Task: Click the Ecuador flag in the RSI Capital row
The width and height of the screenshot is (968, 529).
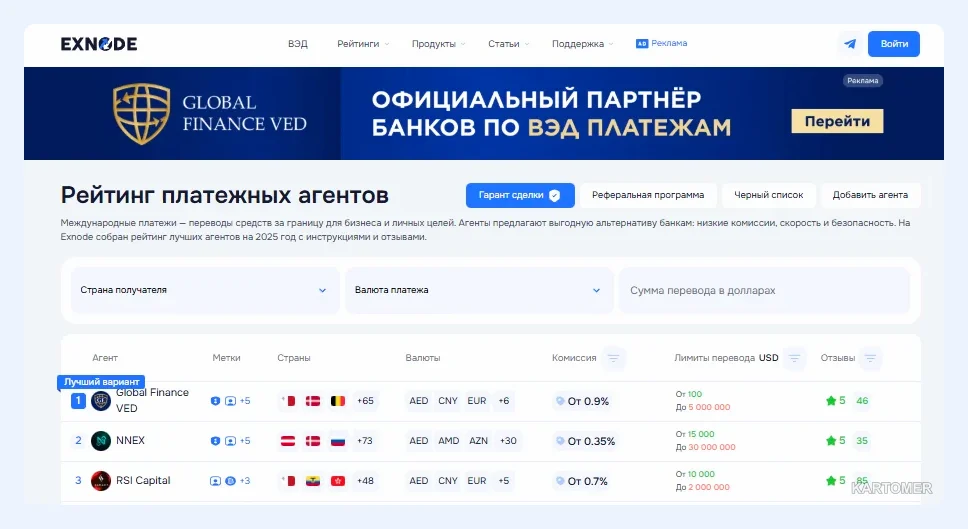Action: [313, 481]
